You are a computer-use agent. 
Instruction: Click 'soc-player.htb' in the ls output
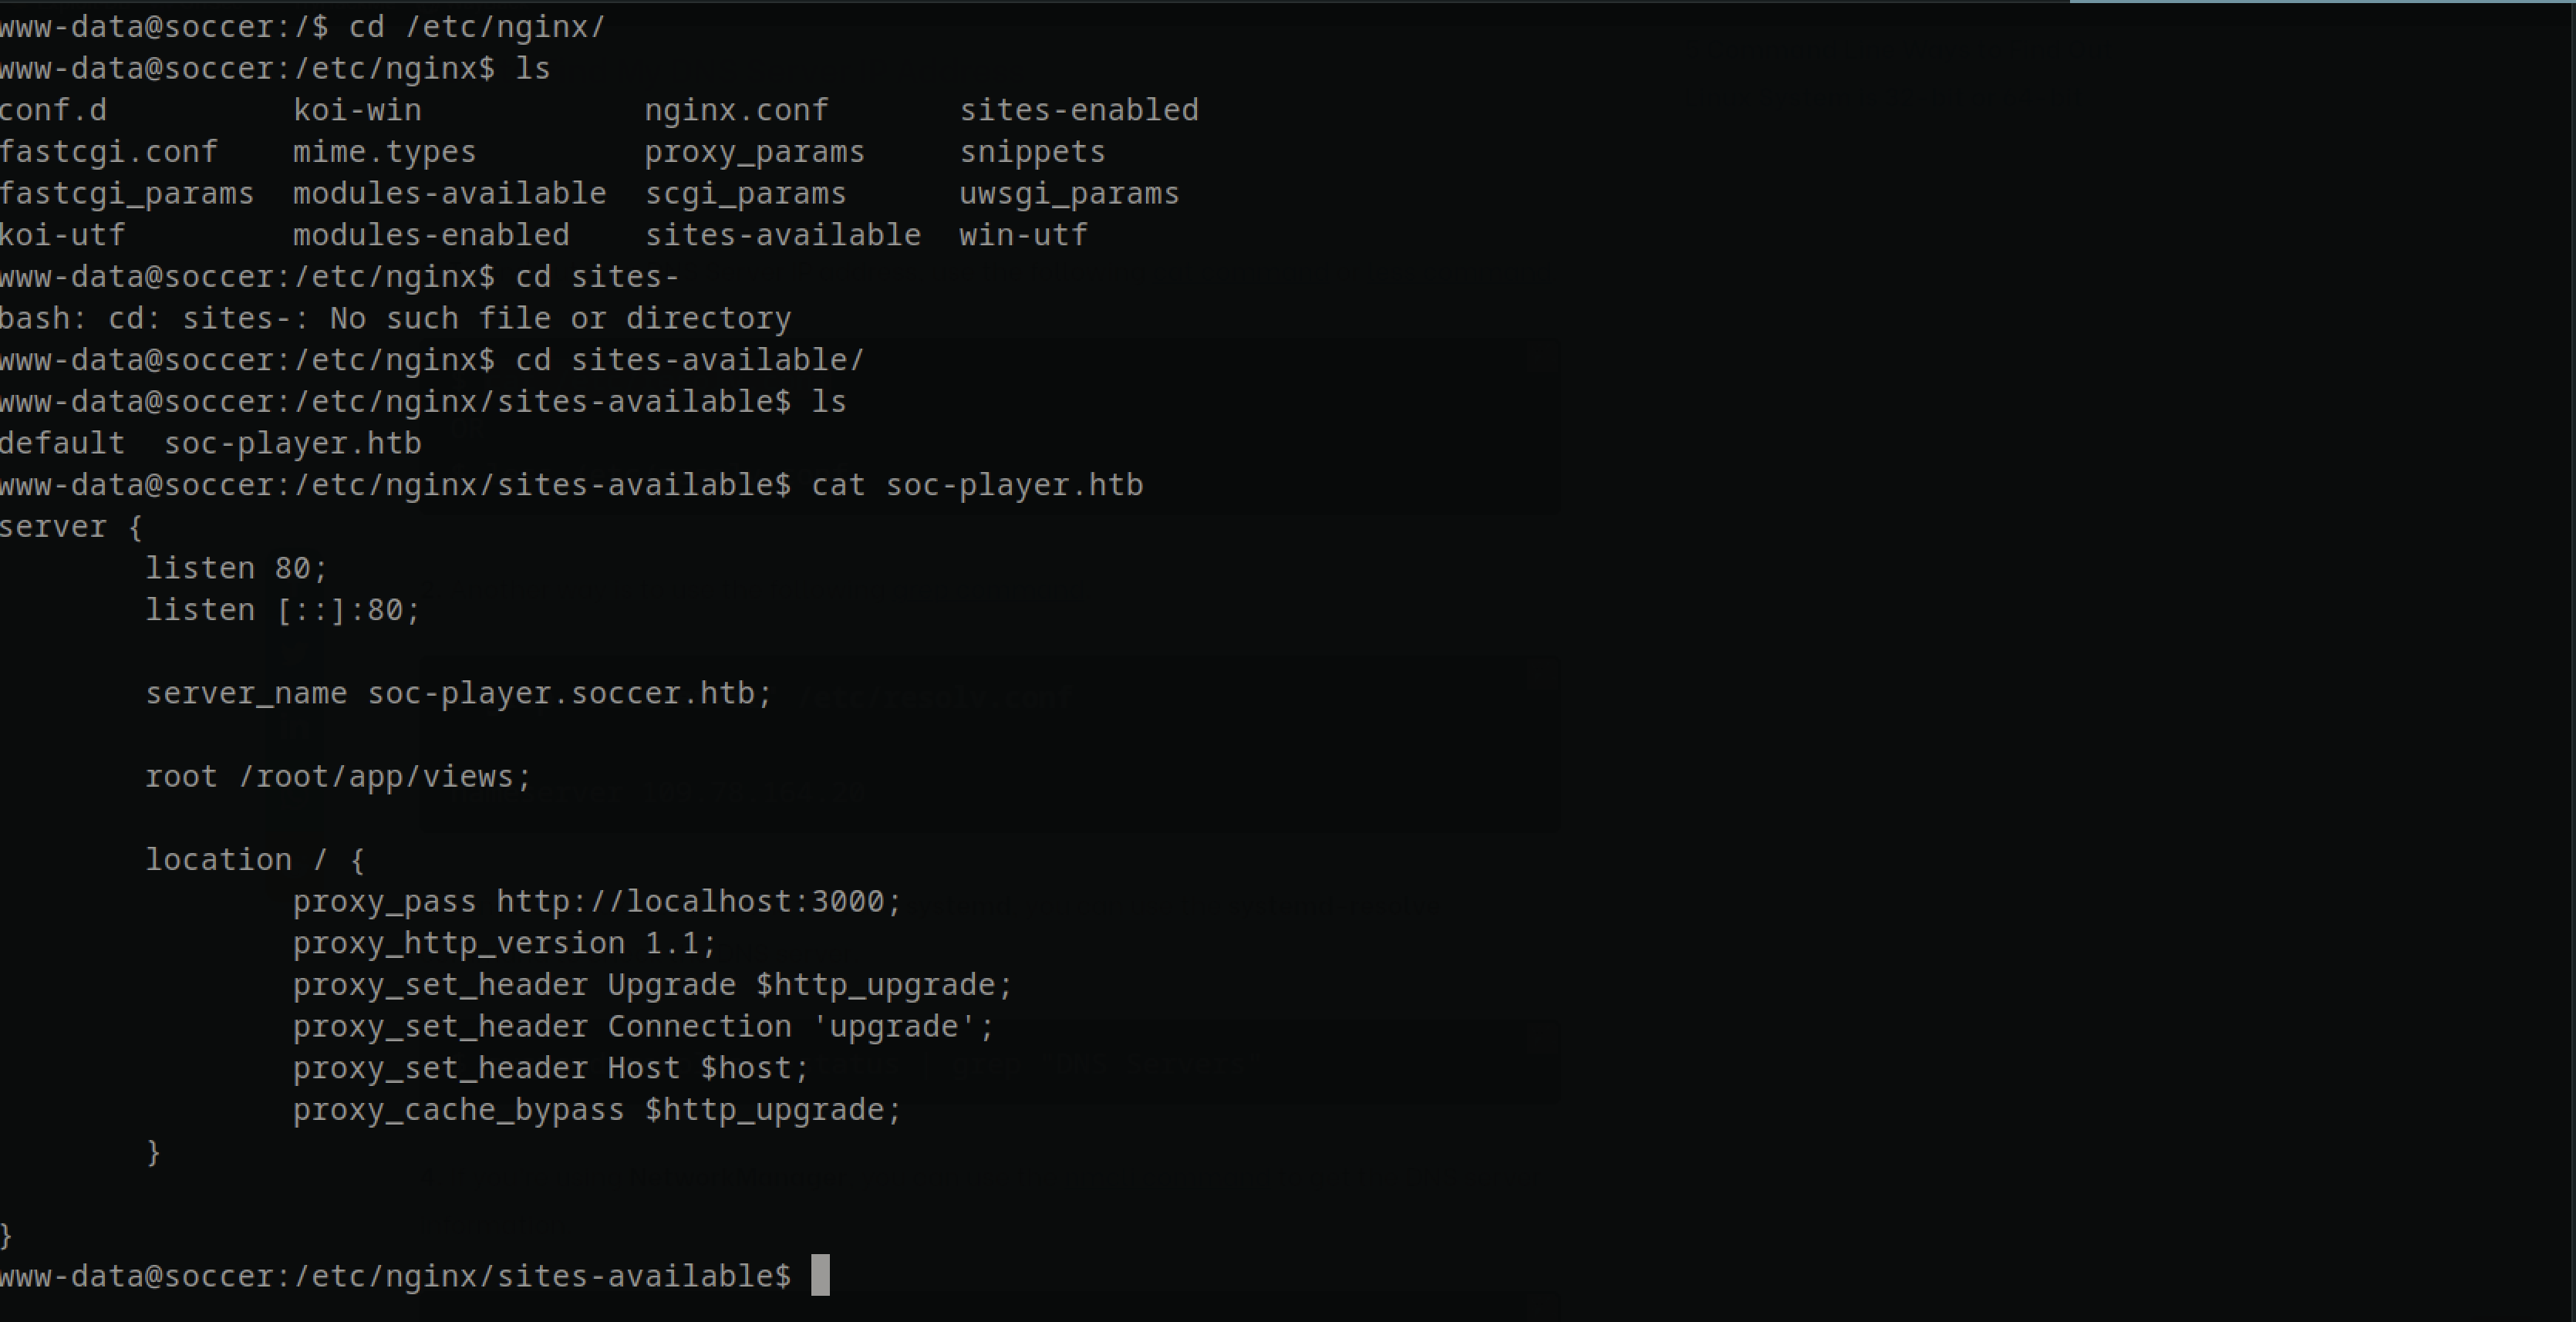(x=292, y=443)
